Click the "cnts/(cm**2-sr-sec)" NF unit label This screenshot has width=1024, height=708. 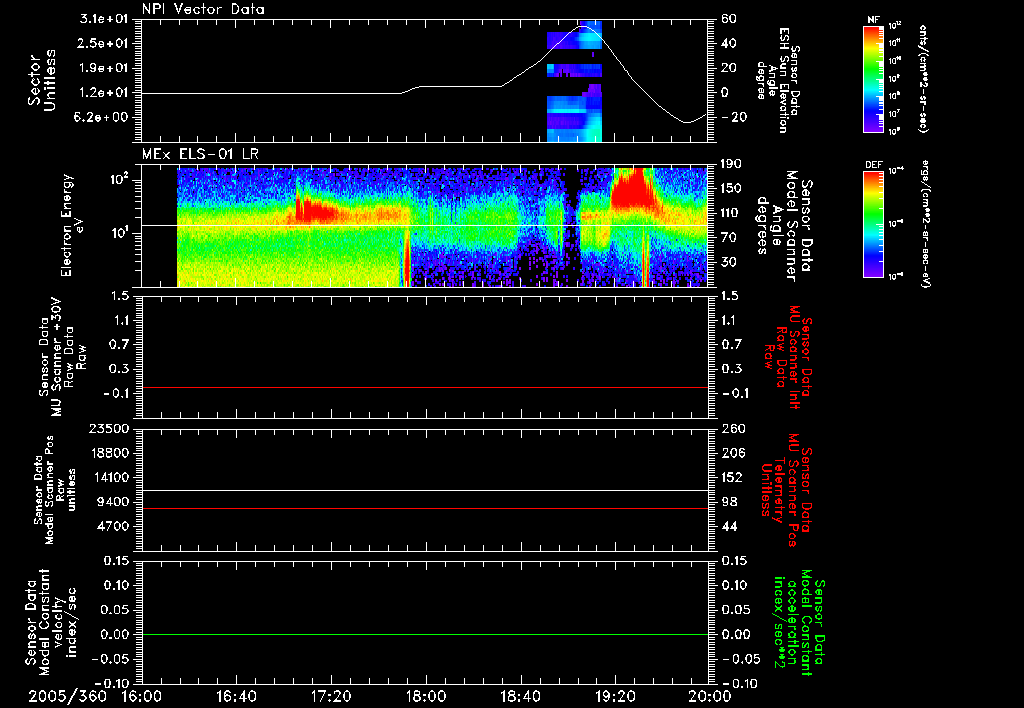[x=923, y=78]
